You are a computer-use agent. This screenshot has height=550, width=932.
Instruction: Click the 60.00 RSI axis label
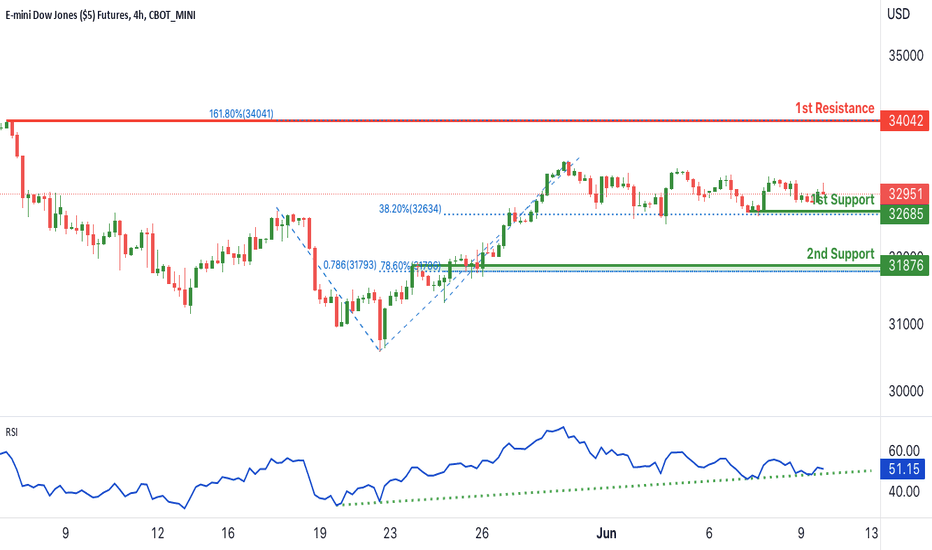[903, 451]
